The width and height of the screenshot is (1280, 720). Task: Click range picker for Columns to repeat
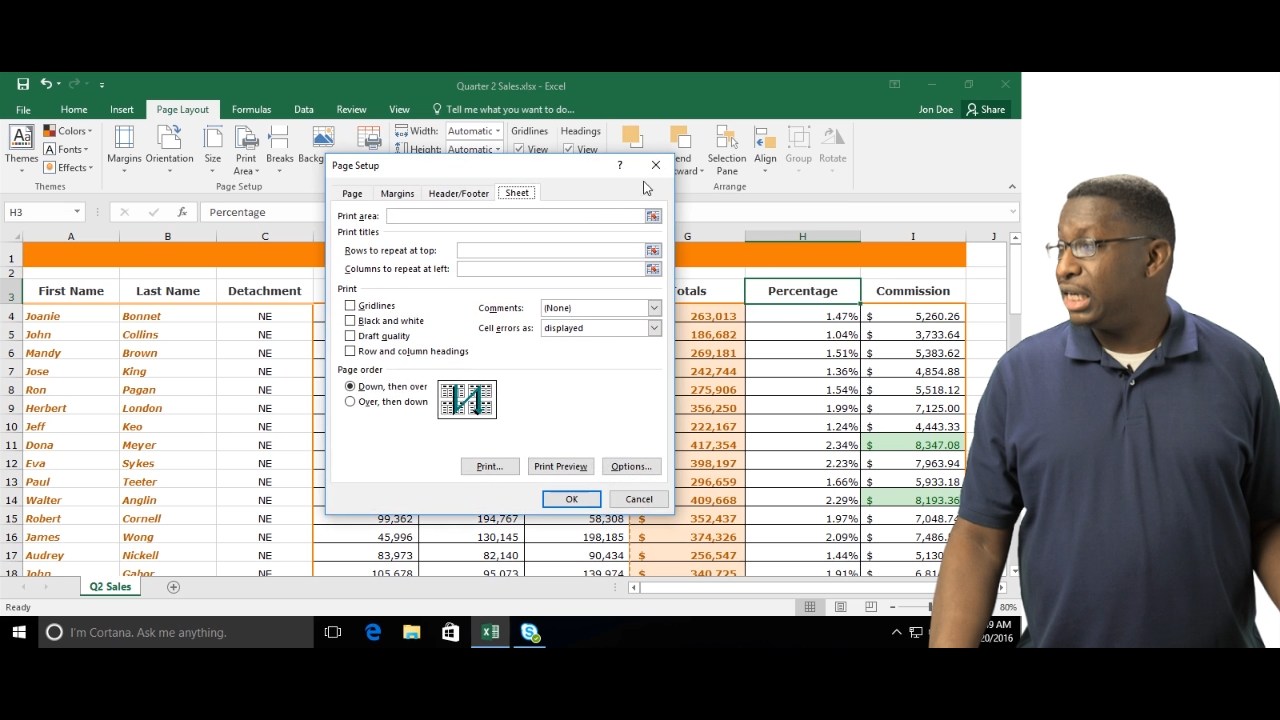pyautogui.click(x=653, y=269)
